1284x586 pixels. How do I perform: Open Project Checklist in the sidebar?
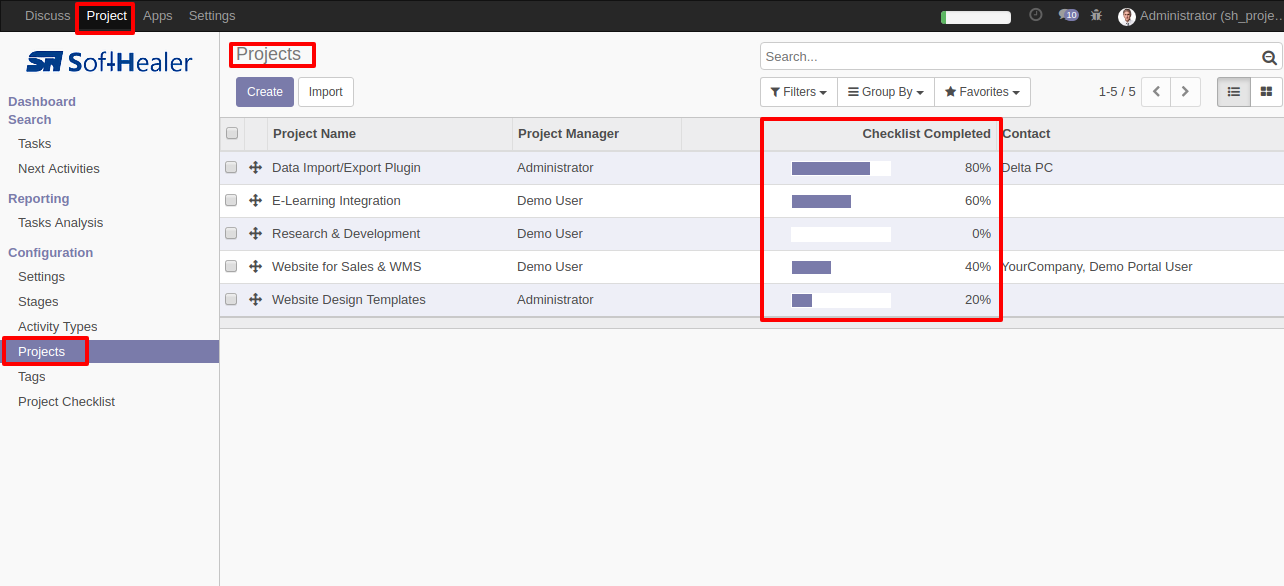pyautogui.click(x=66, y=402)
